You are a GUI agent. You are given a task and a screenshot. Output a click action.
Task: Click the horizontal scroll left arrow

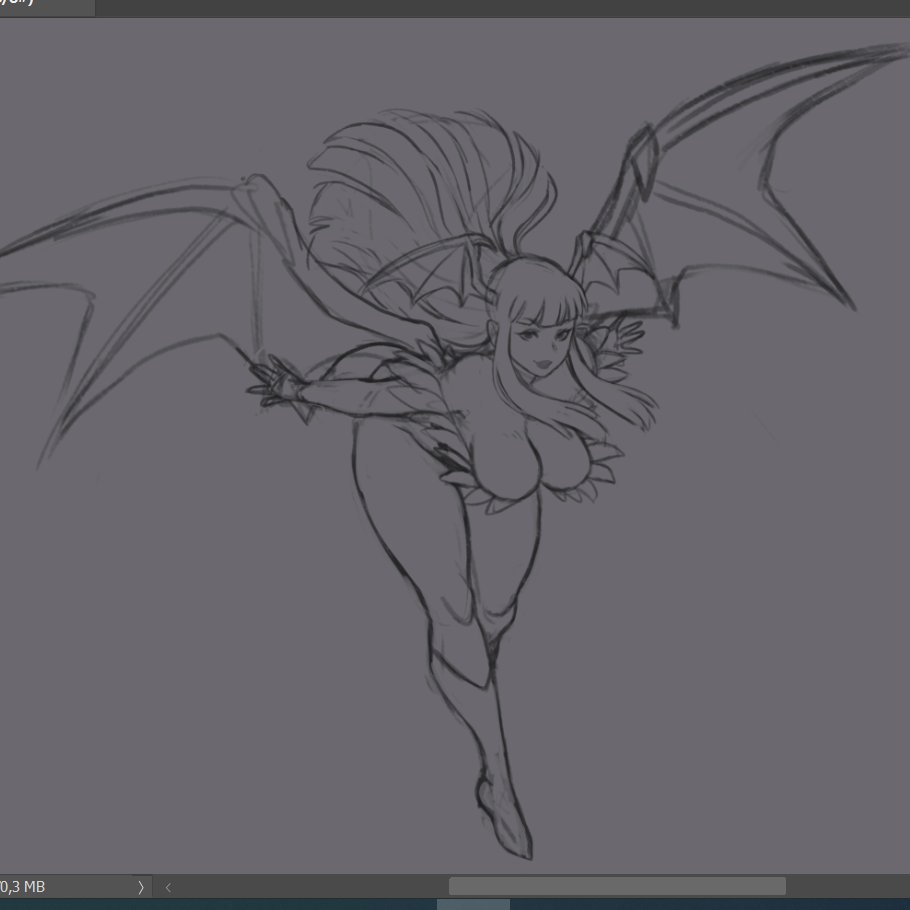[x=168, y=887]
